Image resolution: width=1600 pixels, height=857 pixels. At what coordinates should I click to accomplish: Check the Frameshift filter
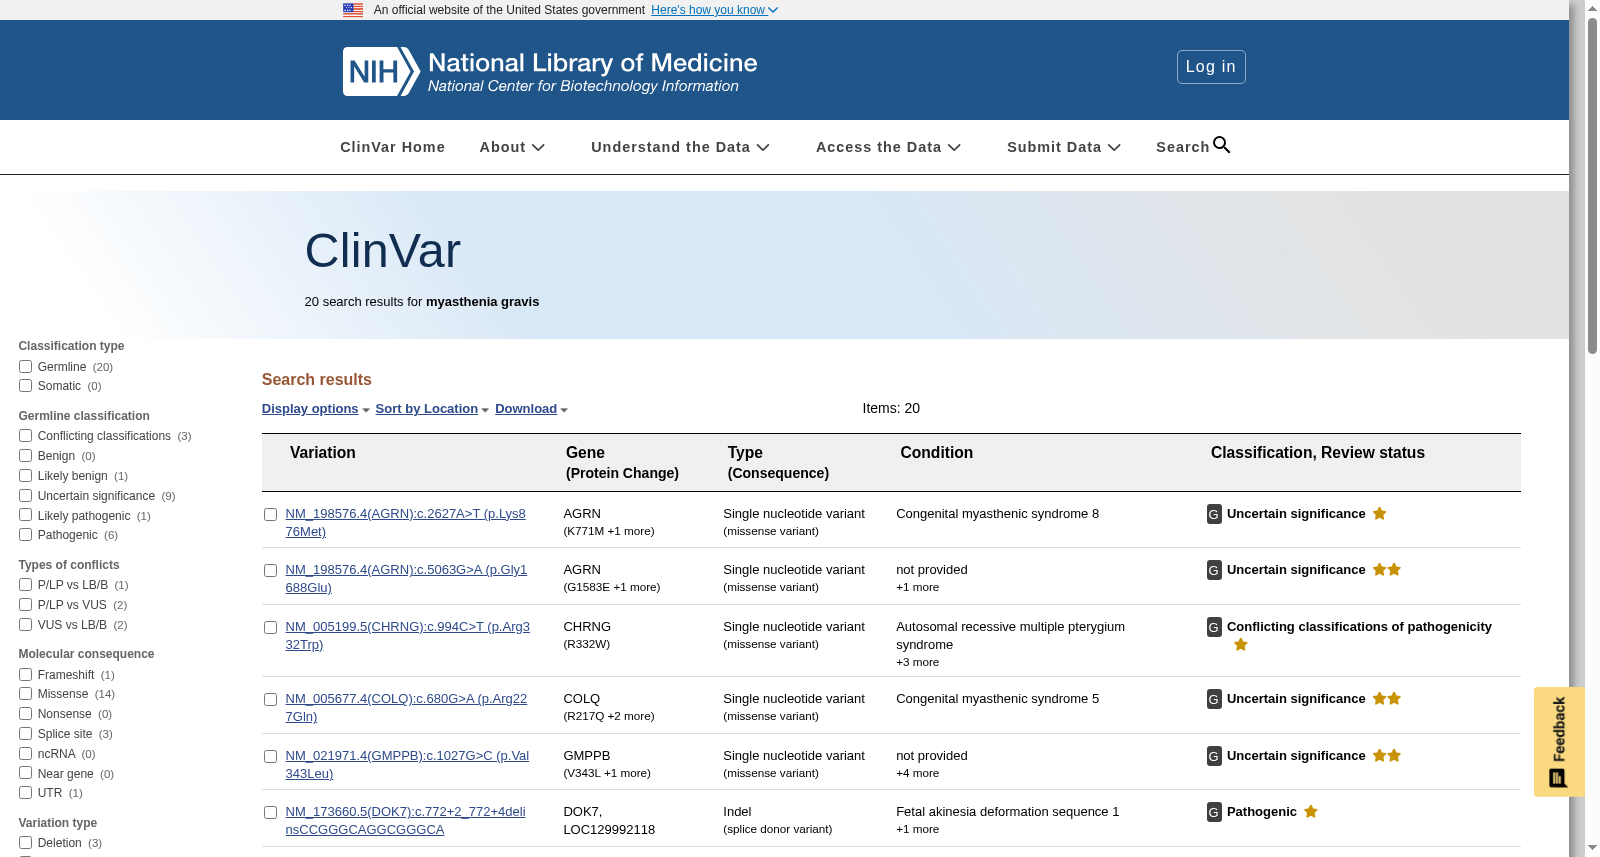click(x=25, y=674)
